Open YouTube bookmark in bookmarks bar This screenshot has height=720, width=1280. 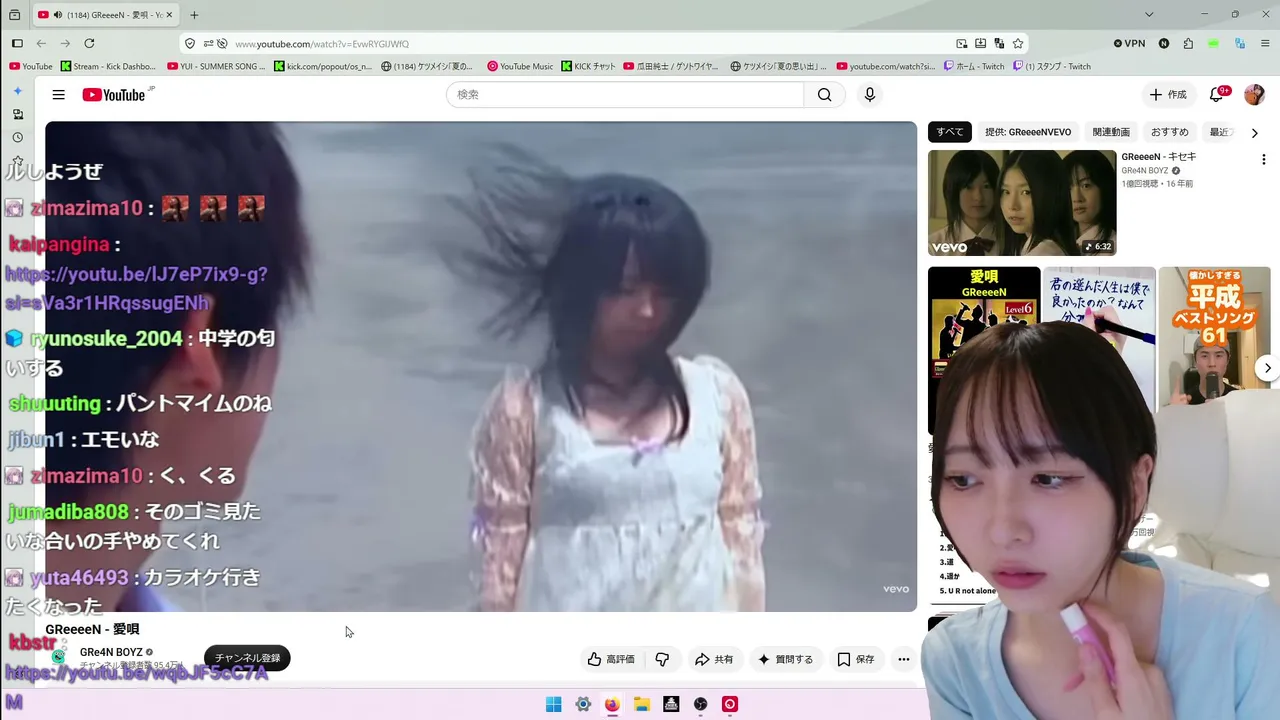(30, 66)
